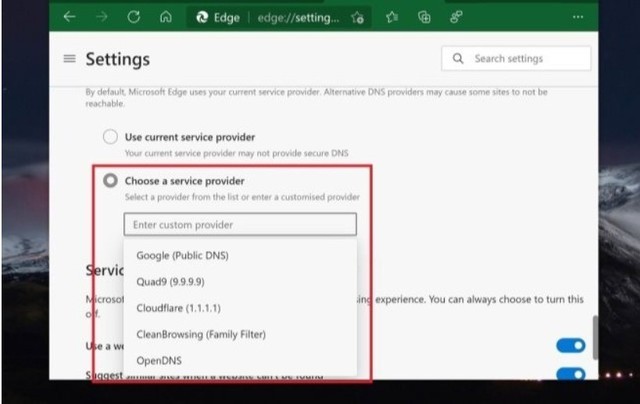Click the magnifier icon in Search settings
The width and height of the screenshot is (640, 404).
(458, 58)
